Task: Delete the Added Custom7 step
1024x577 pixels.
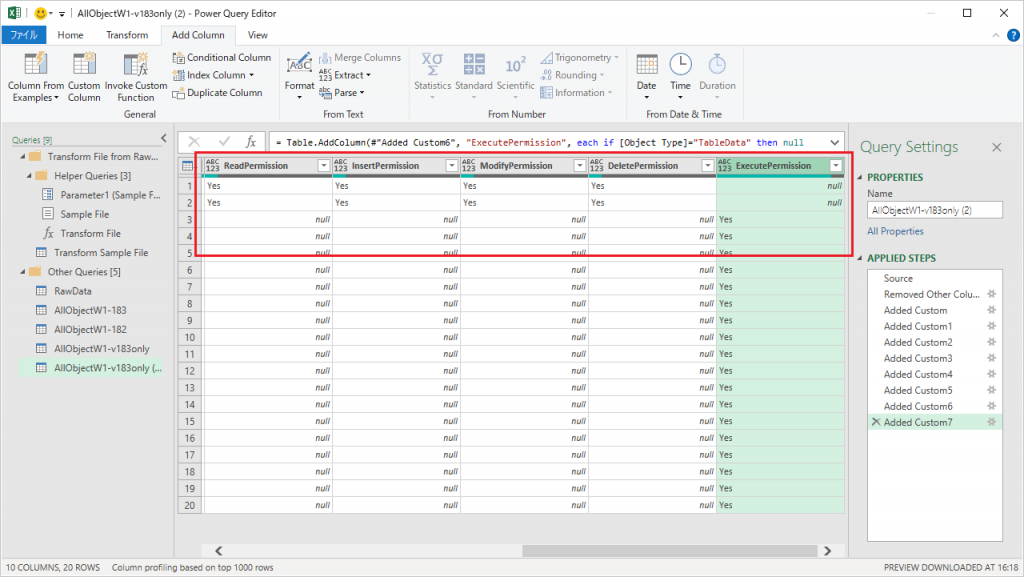Action: pyautogui.click(x=876, y=423)
